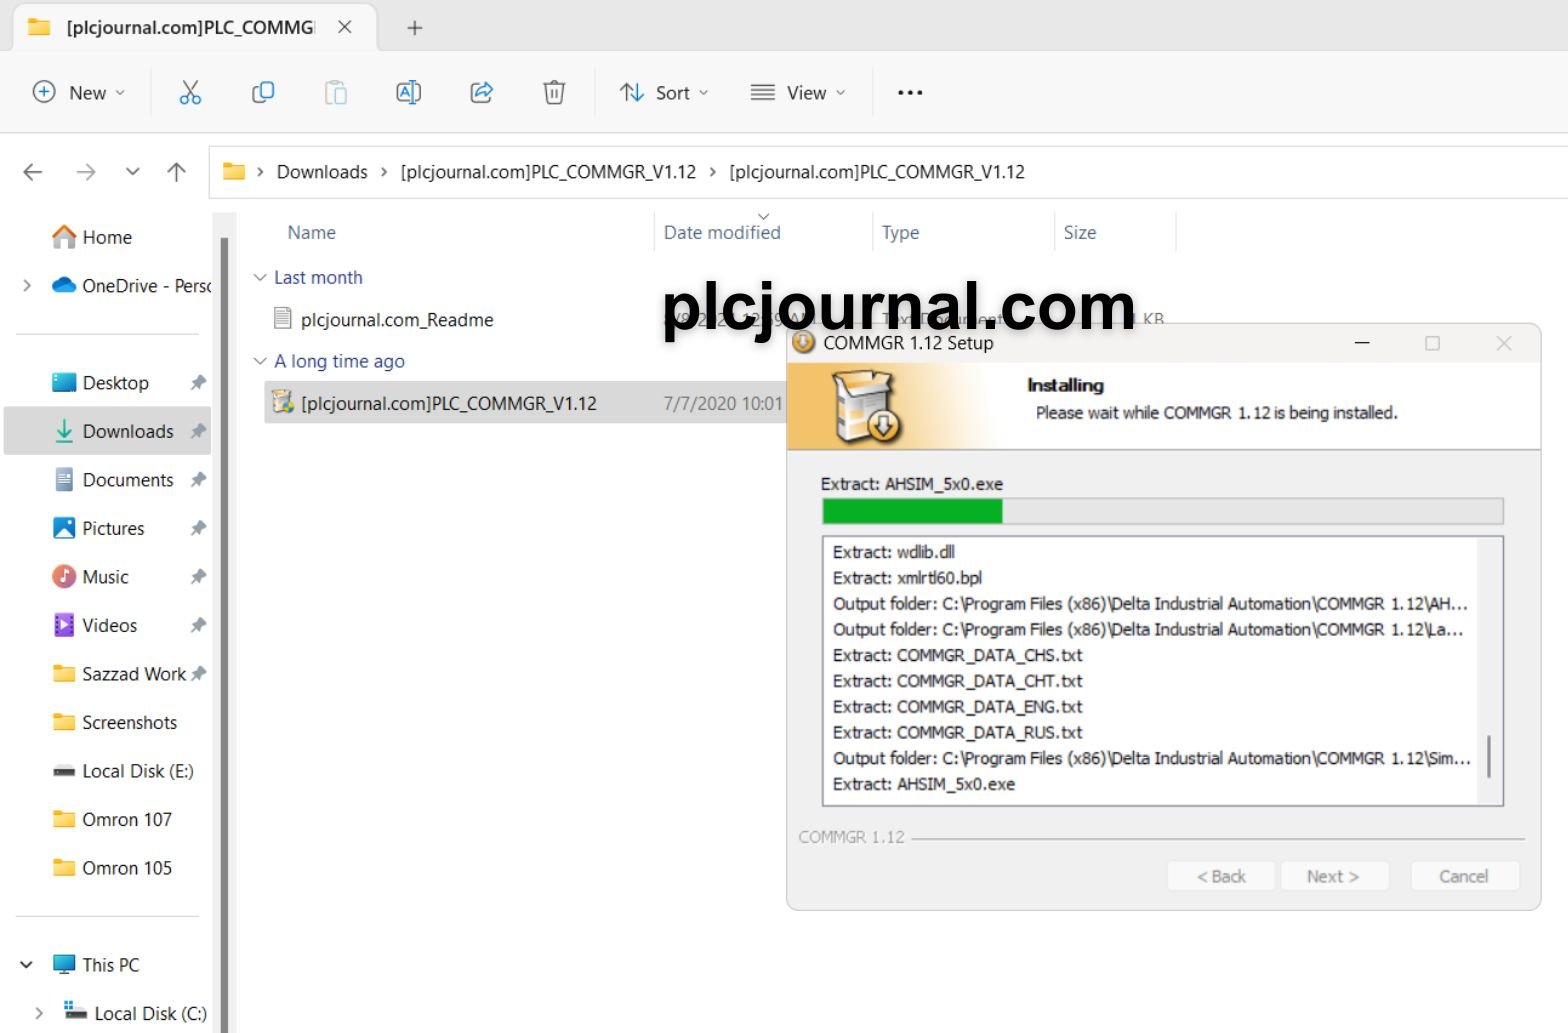
Task: Sort by the Name column header
Action: coord(311,232)
